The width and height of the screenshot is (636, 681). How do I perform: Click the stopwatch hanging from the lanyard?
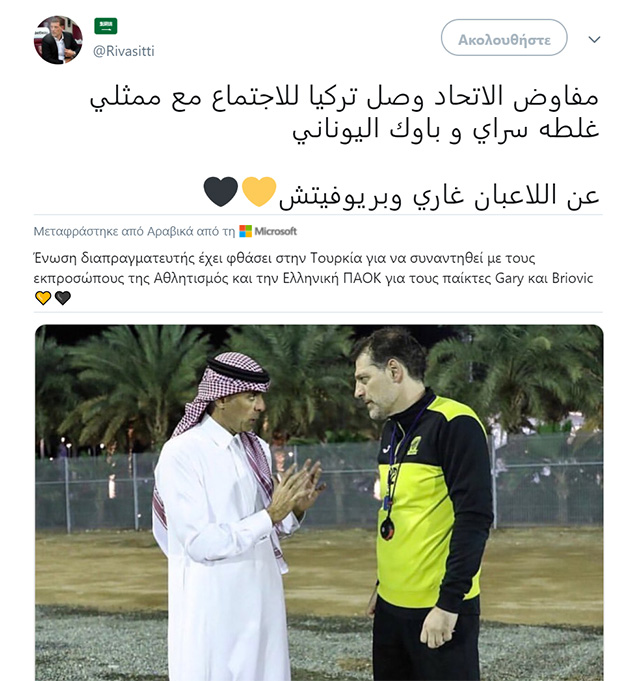tap(387, 529)
